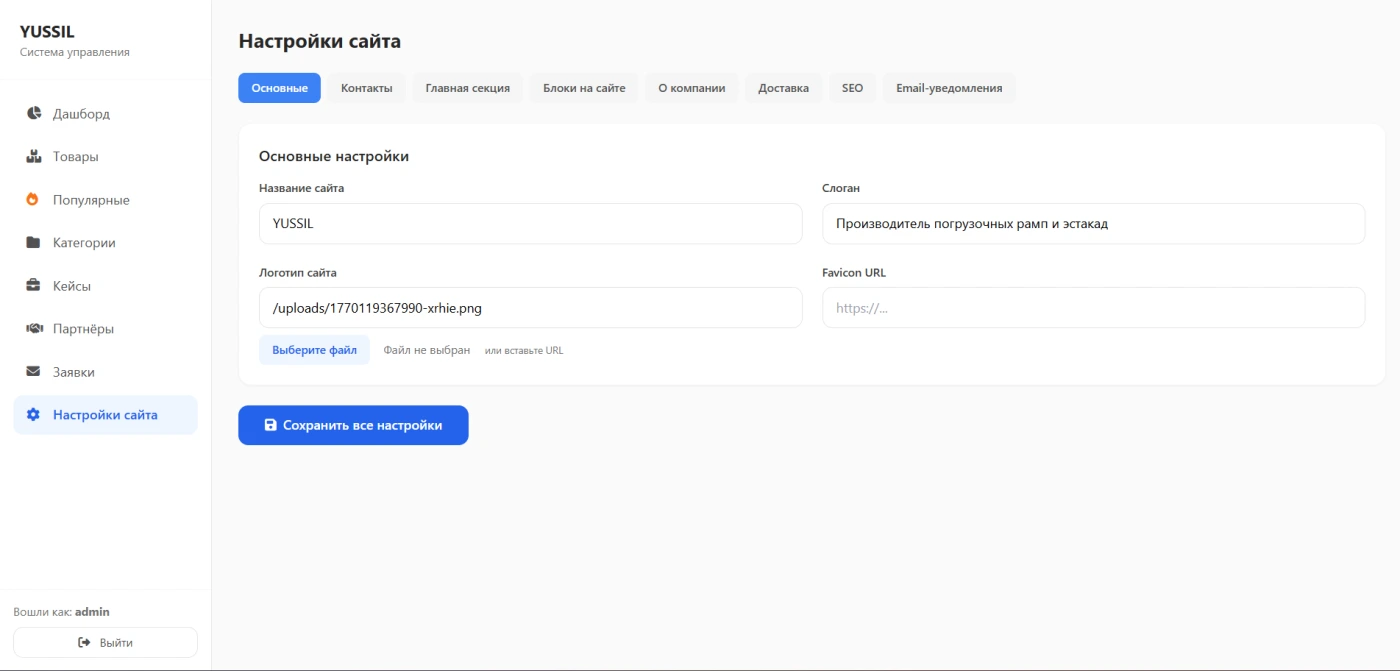Click the 'или вставьте URL' hint

(524, 351)
